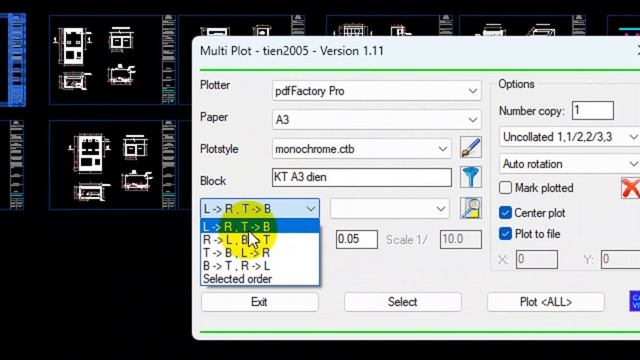Click the Exit button
Screen dimensions: 640x360
pyautogui.click(x=260, y=302)
